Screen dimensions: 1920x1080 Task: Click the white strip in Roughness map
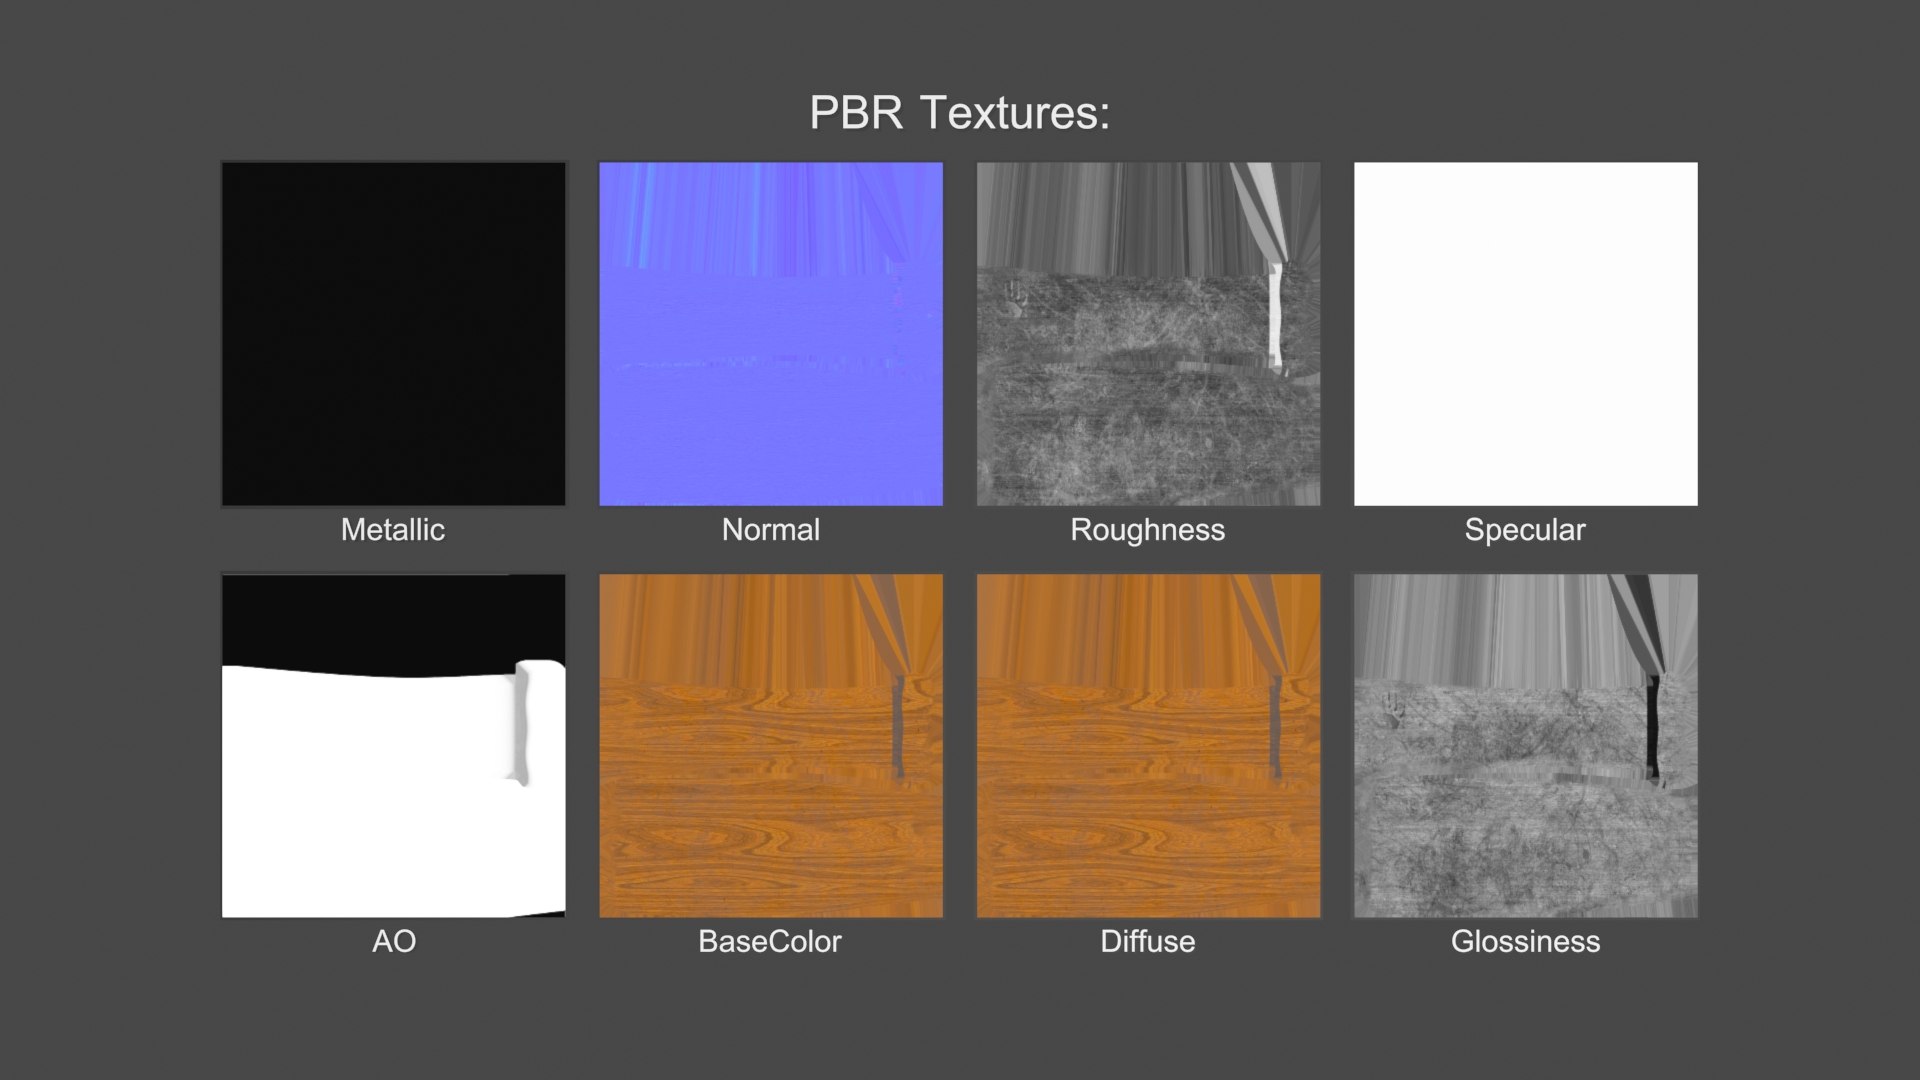(x=1275, y=315)
